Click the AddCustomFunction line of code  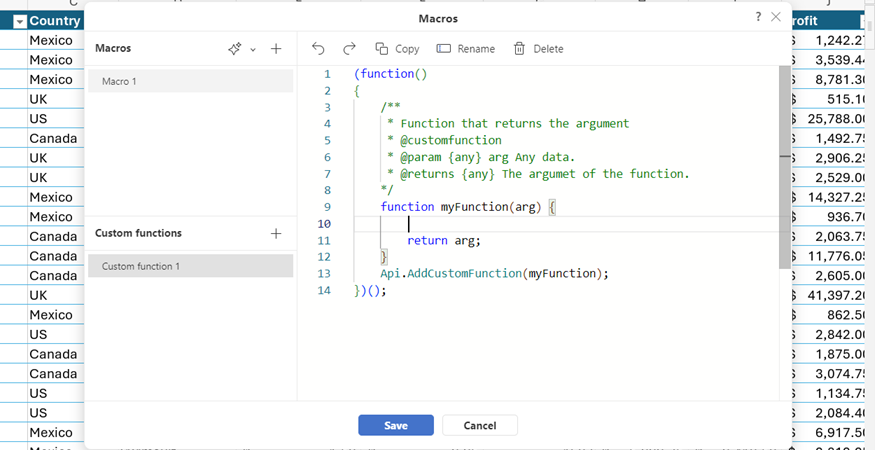coord(494,274)
